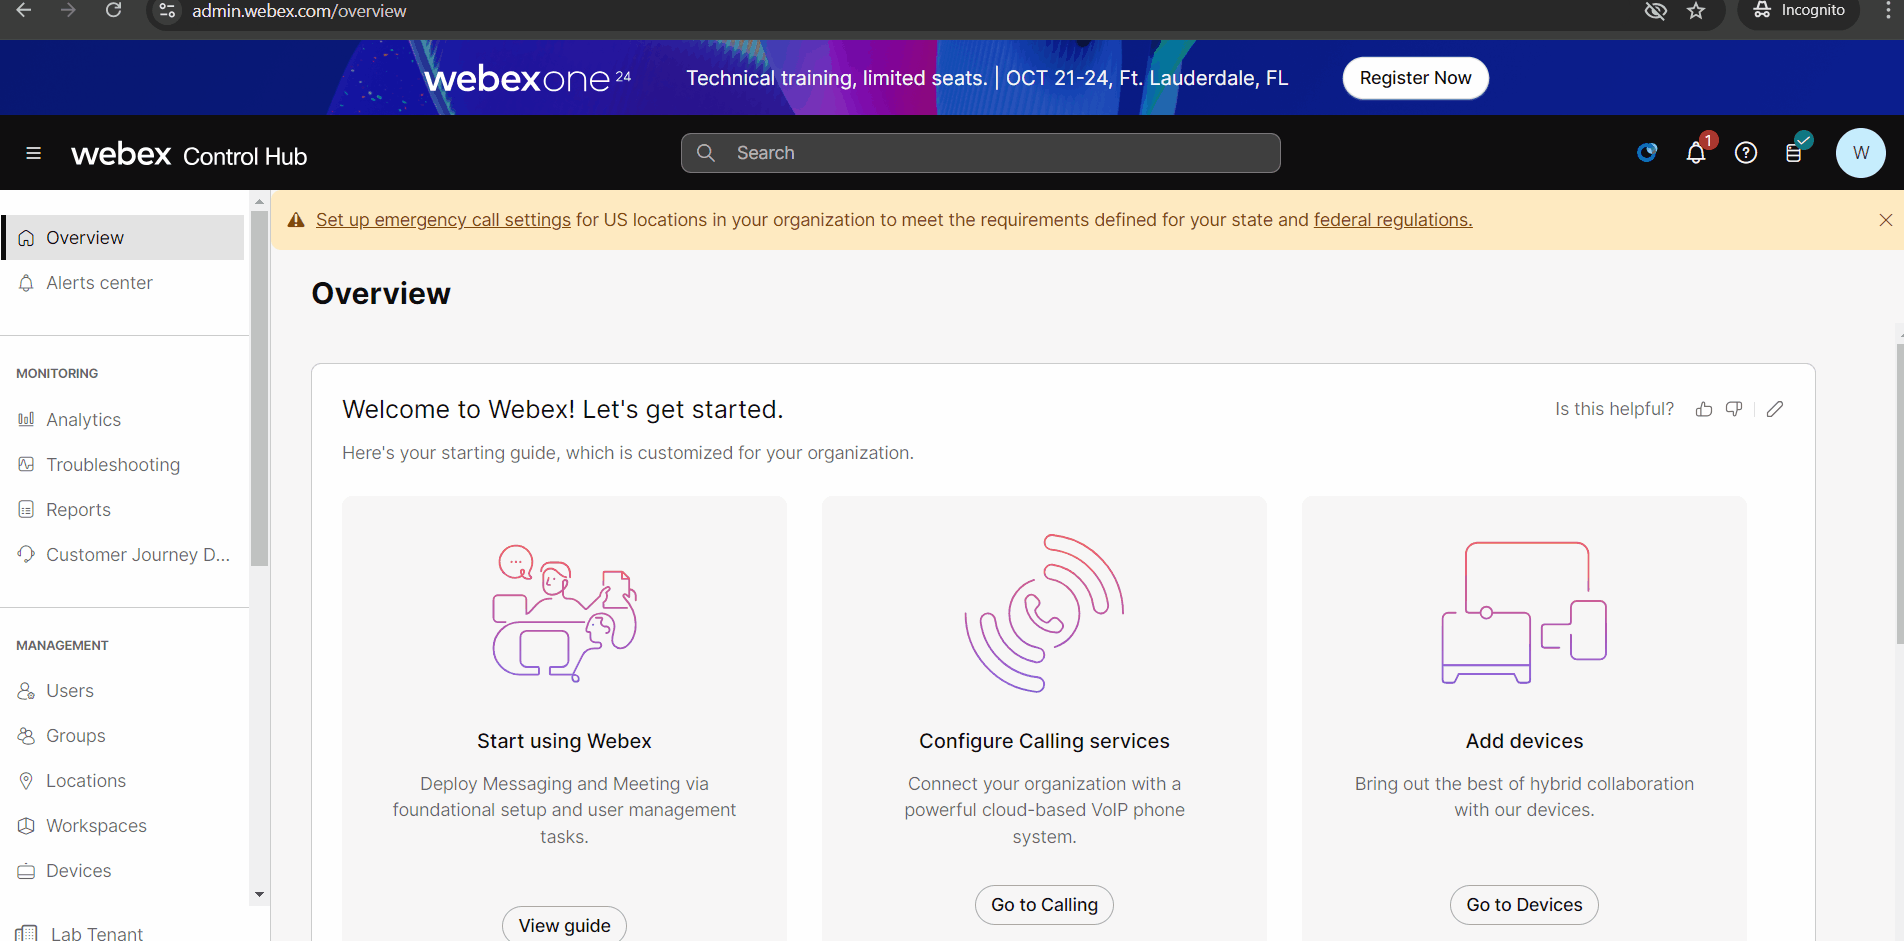
Task: Select Alerts center in sidebar
Action: [x=99, y=283]
